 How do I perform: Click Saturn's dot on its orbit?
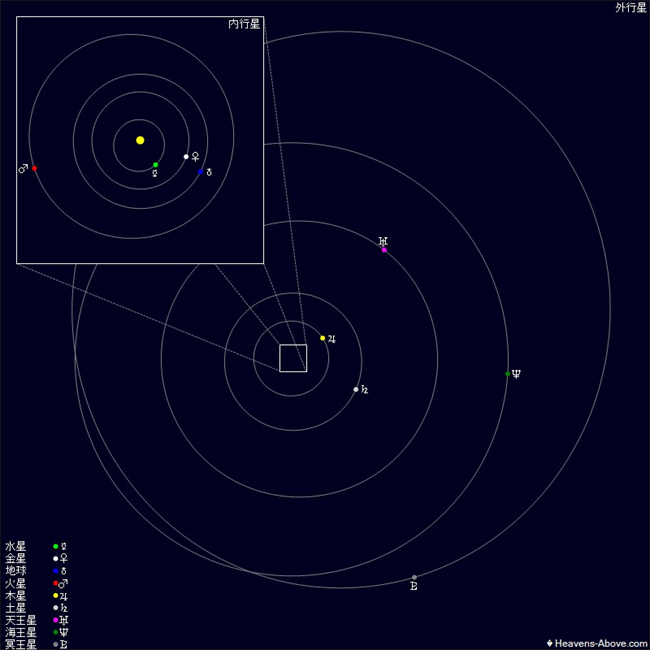pos(356,389)
